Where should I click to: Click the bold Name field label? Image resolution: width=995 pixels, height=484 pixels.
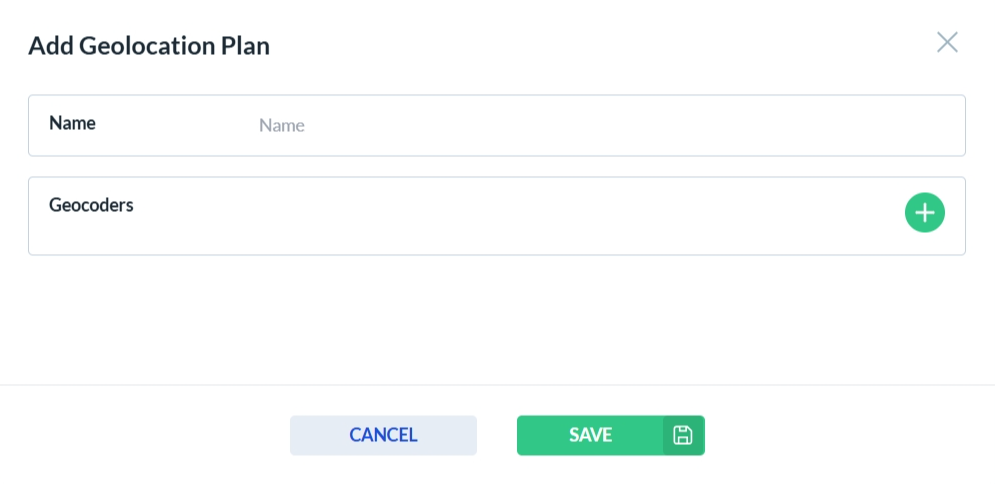pyautogui.click(x=72, y=124)
